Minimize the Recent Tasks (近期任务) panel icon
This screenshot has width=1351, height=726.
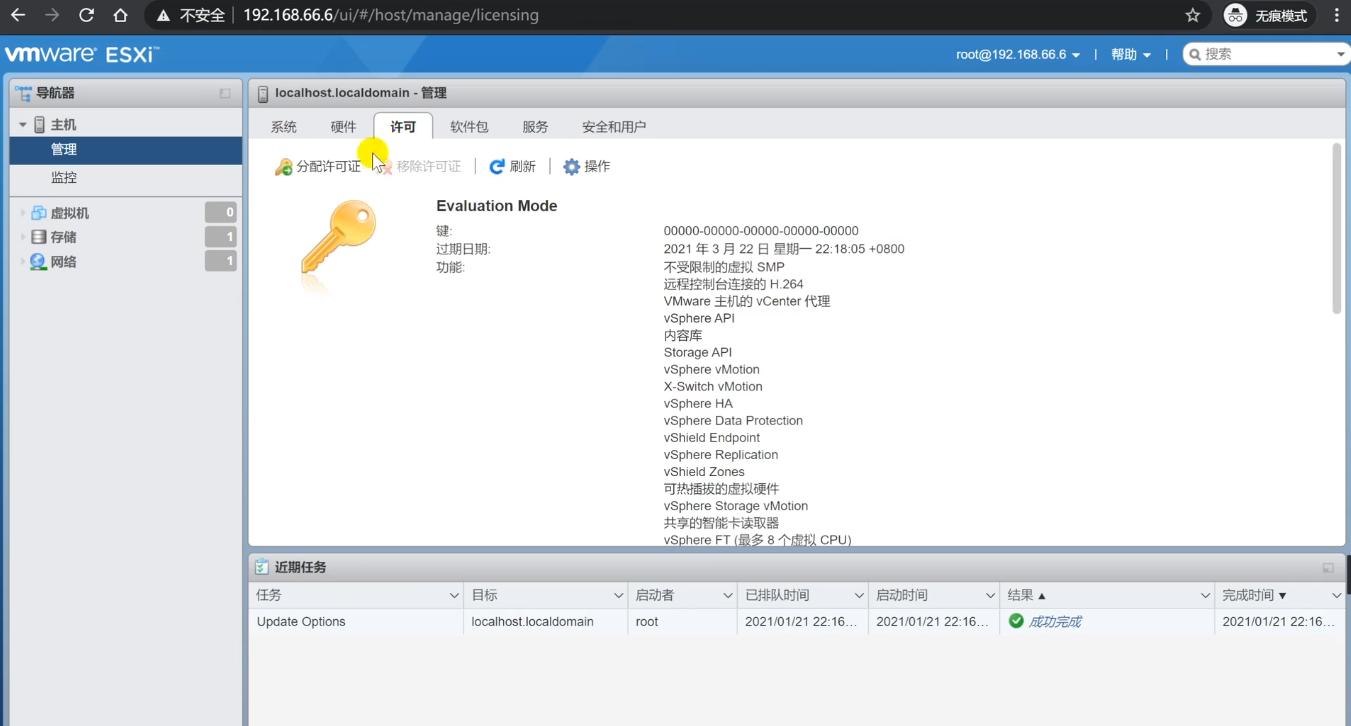coord(1328,568)
